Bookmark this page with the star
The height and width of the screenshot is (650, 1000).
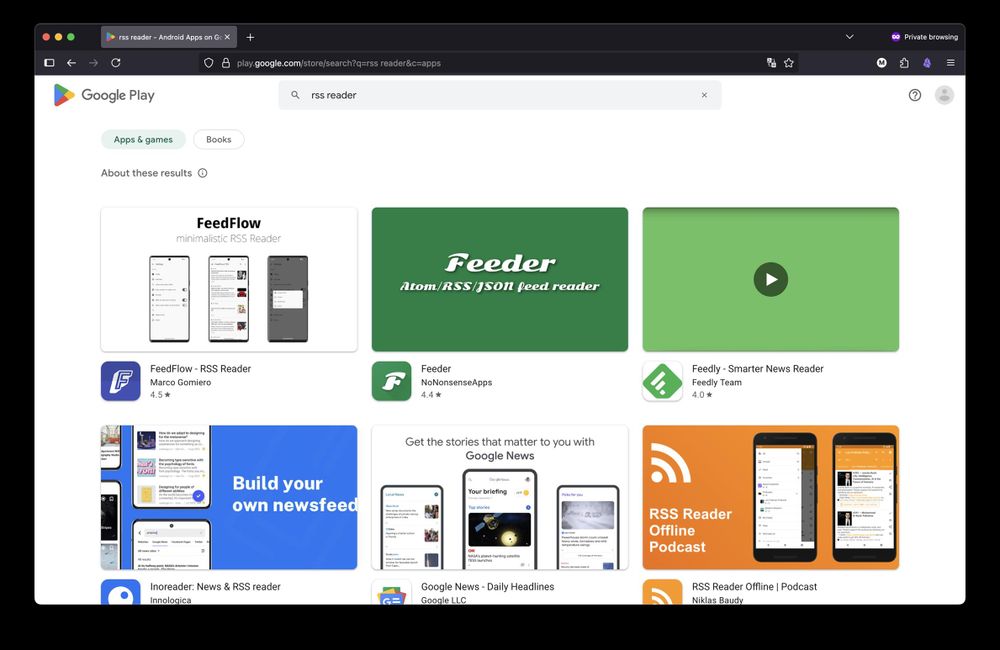[789, 63]
